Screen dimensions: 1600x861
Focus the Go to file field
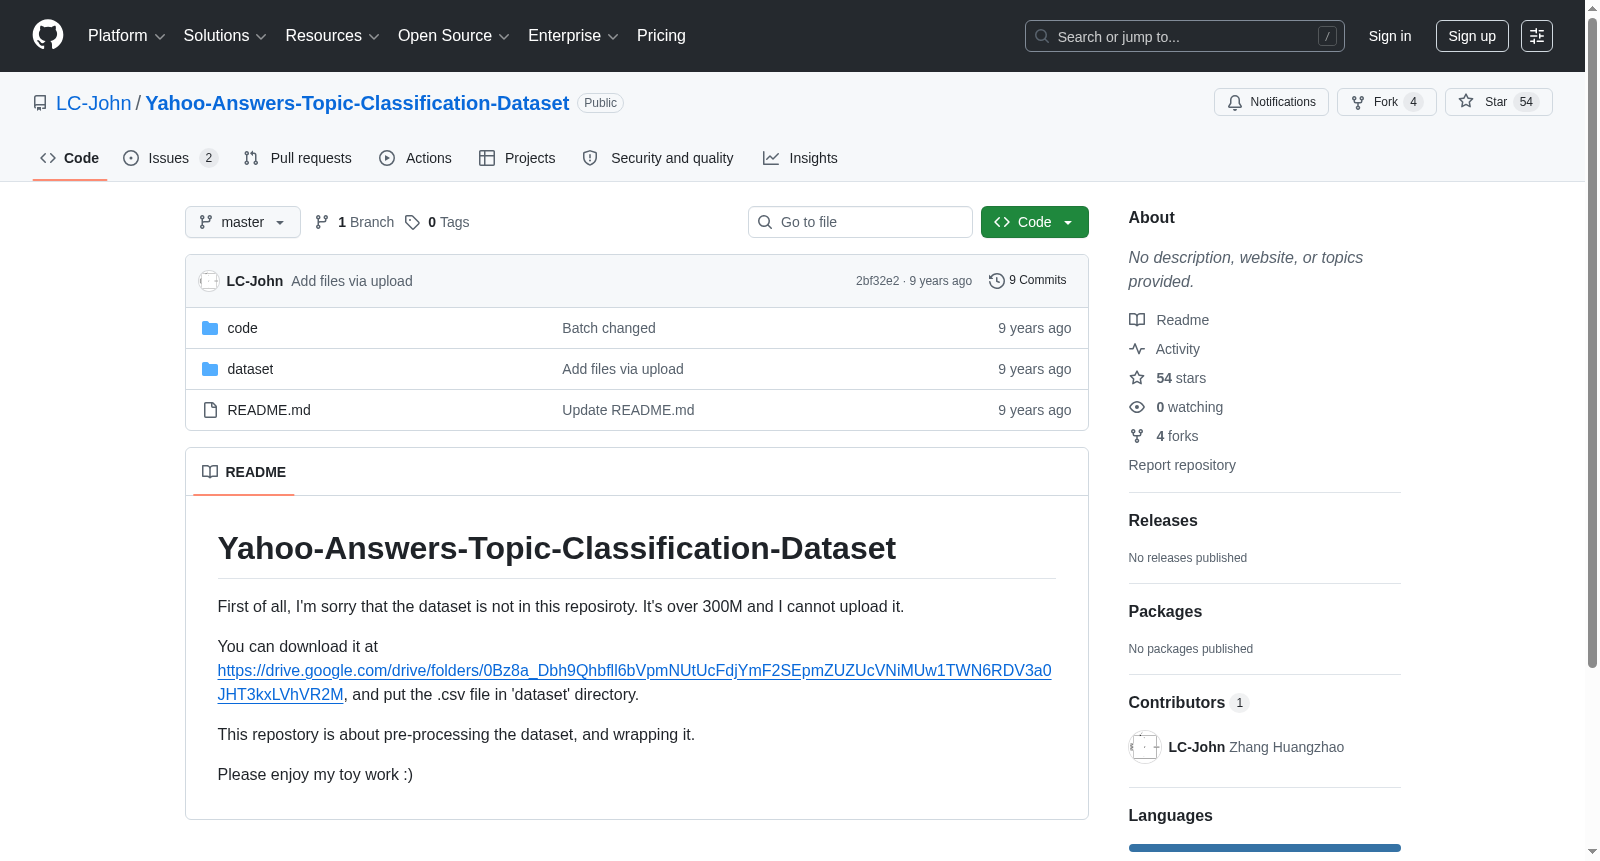(x=860, y=222)
